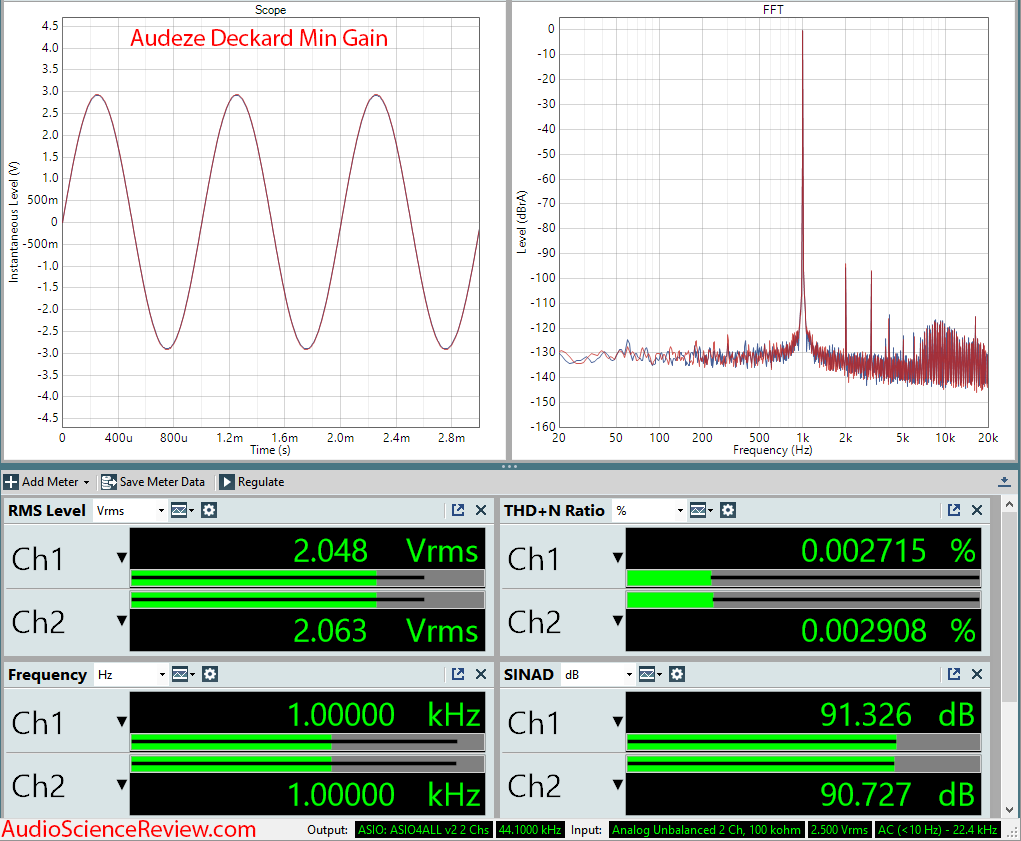The width and height of the screenshot is (1021, 841).
Task: Click the SINAD Ch1 91.326 dB reading
Action: coord(897,715)
